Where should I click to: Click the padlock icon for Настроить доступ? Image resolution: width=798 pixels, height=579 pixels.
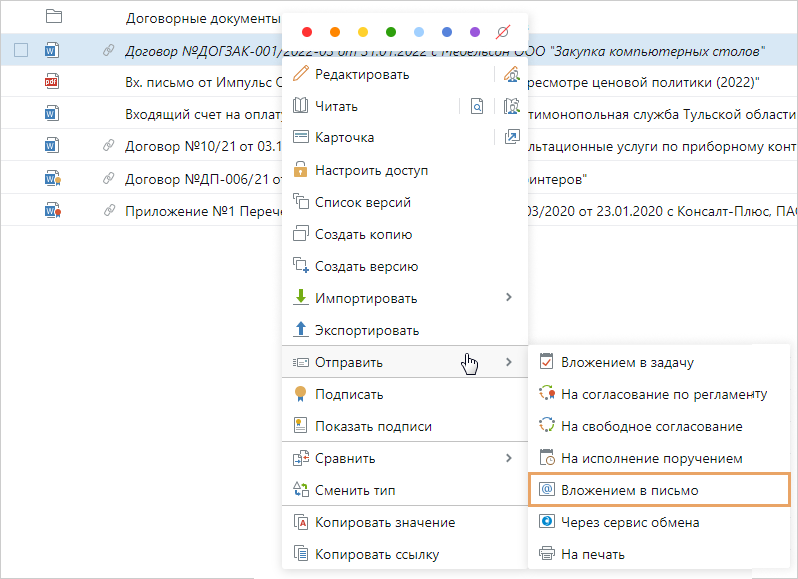(x=301, y=170)
